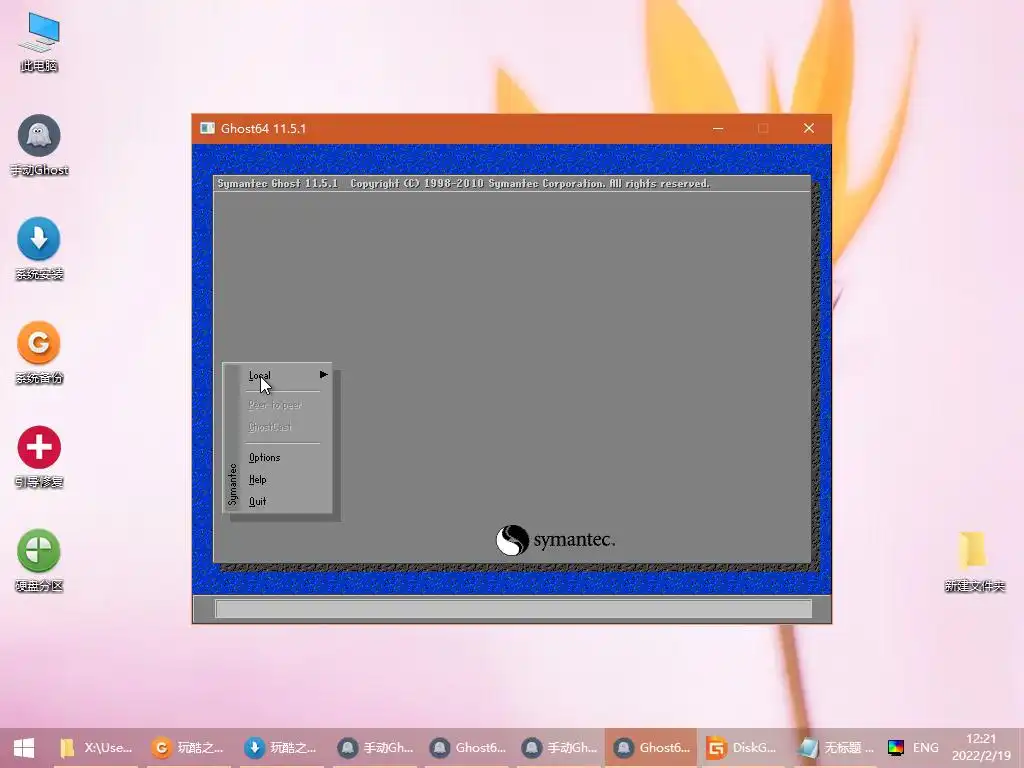This screenshot has width=1024, height=768.
Task: Open Help in the Ghost menu
Action: (x=257, y=479)
